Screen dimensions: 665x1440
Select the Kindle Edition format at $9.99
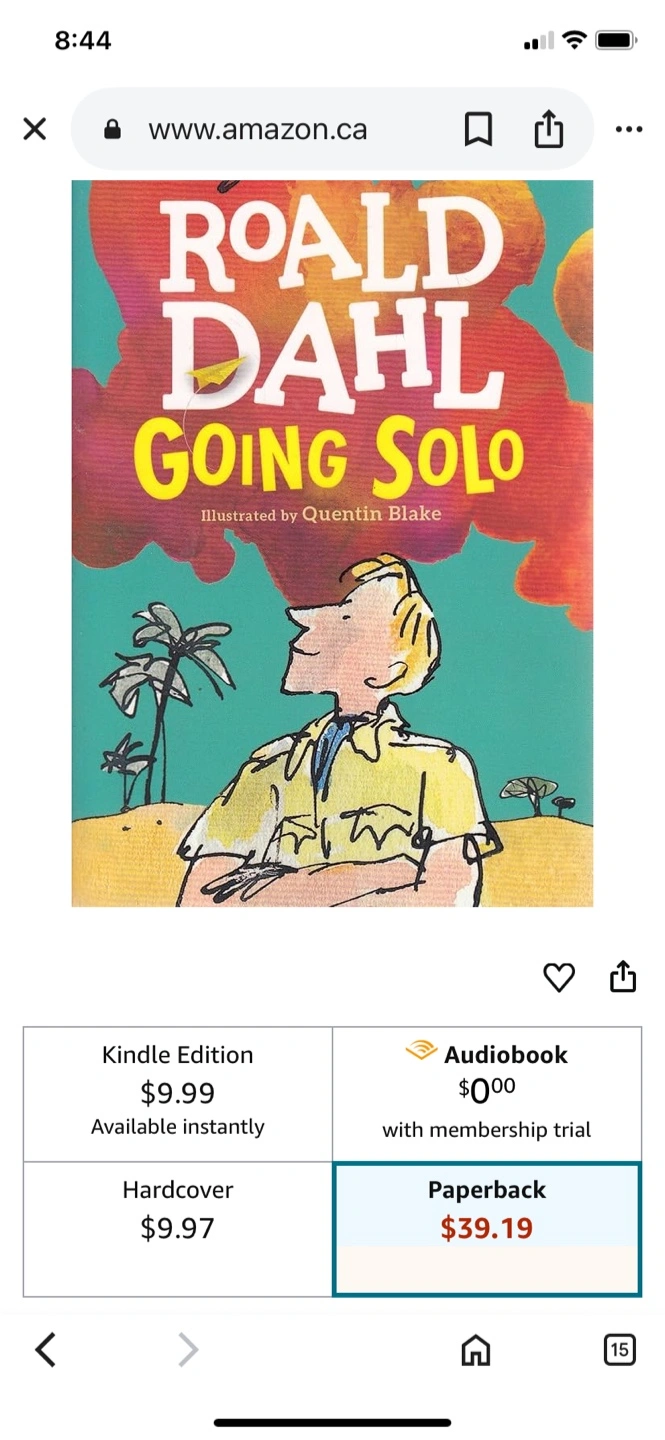coord(178,1094)
